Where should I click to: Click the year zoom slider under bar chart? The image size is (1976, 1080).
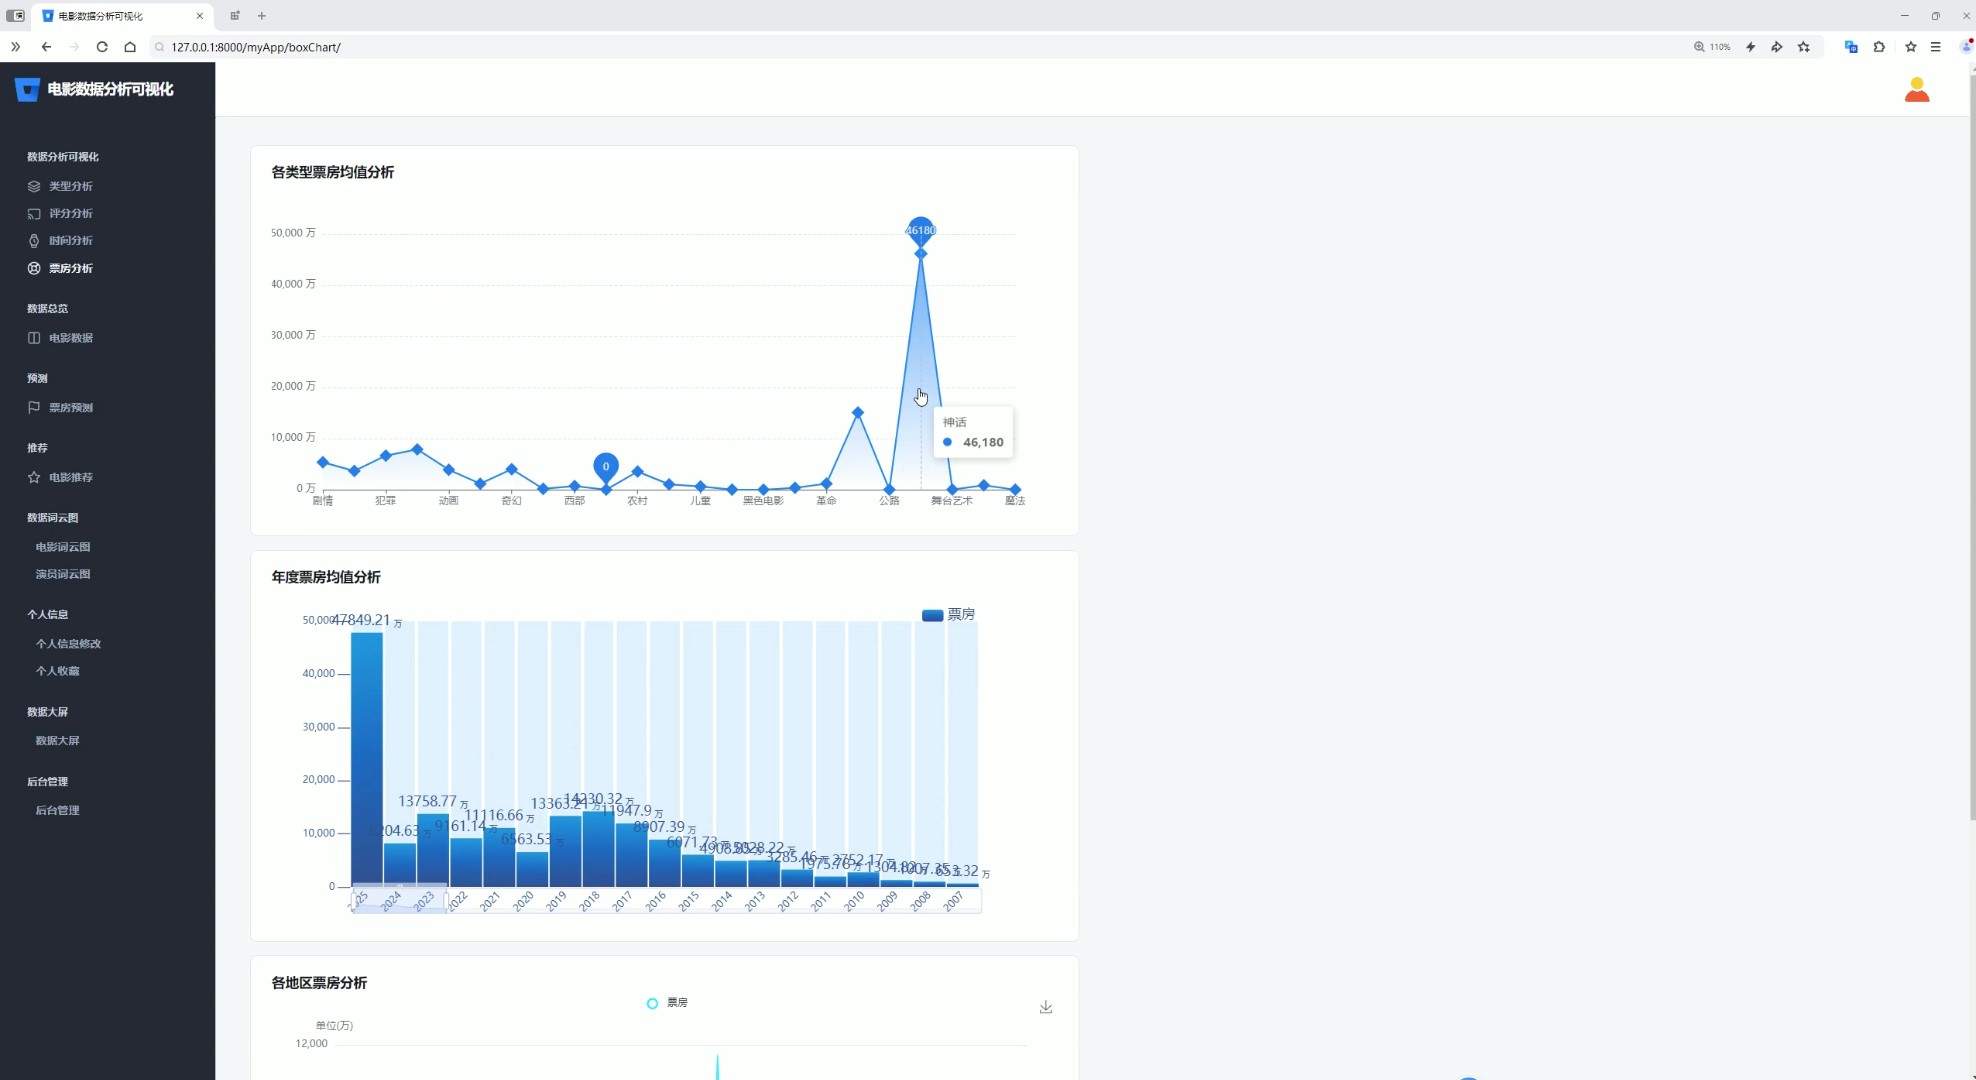[x=400, y=899]
